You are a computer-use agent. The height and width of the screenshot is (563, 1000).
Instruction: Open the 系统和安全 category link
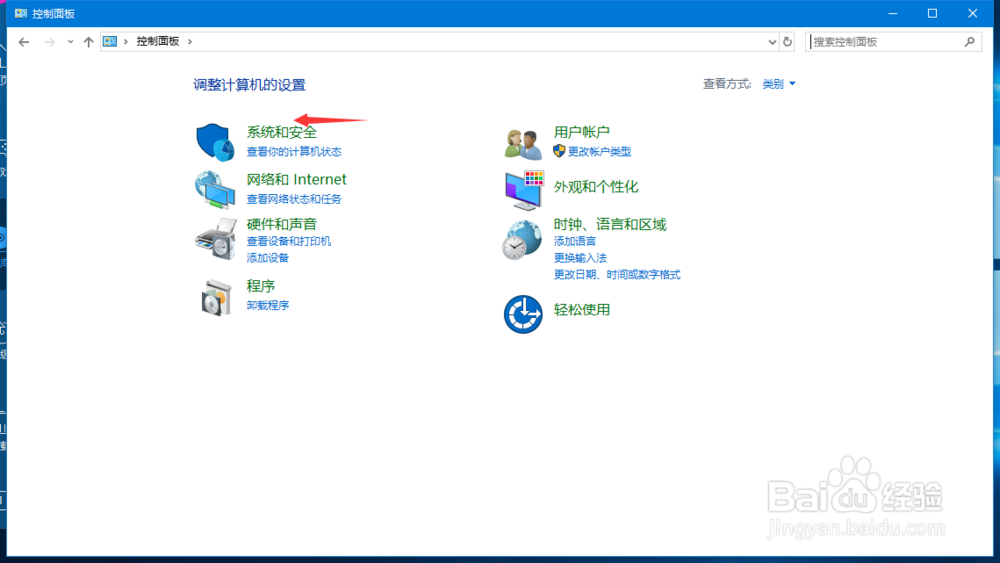click(x=281, y=132)
